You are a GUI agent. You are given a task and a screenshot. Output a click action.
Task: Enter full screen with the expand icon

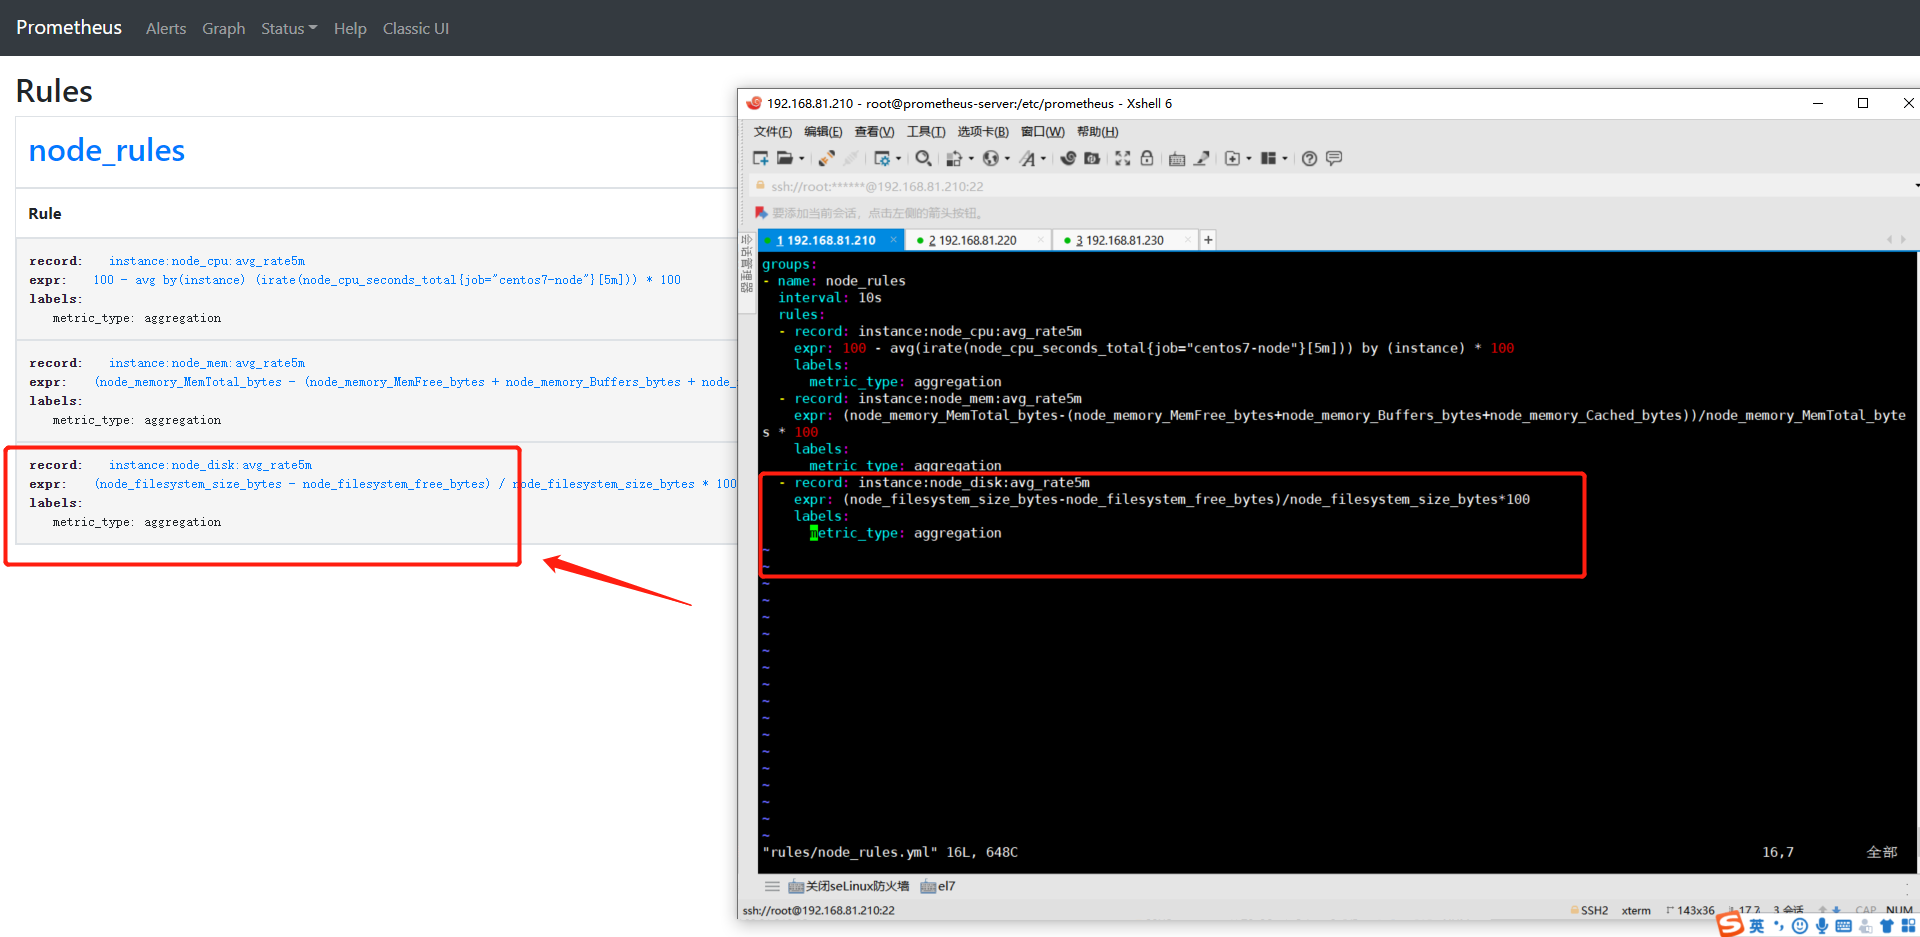1122,158
